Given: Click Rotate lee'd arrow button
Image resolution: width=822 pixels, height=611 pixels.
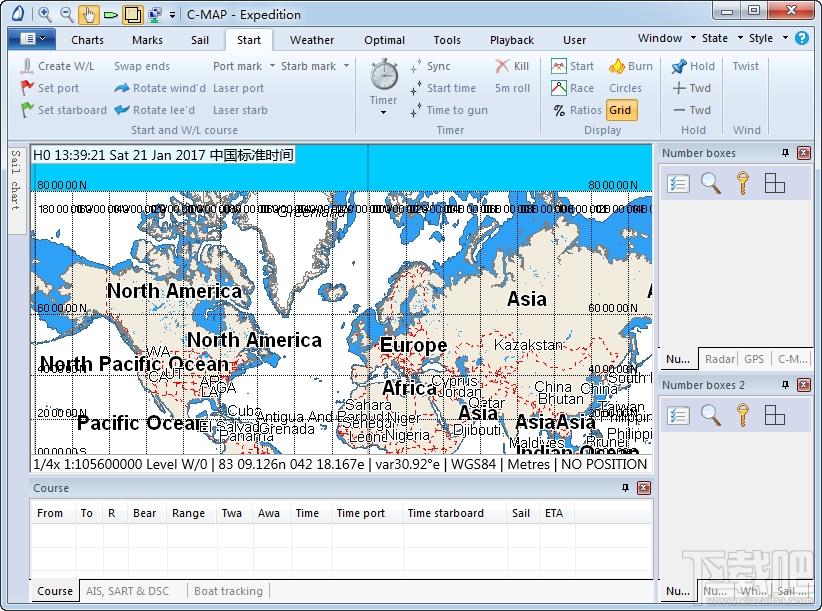Looking at the screenshot, I should tap(155, 110).
